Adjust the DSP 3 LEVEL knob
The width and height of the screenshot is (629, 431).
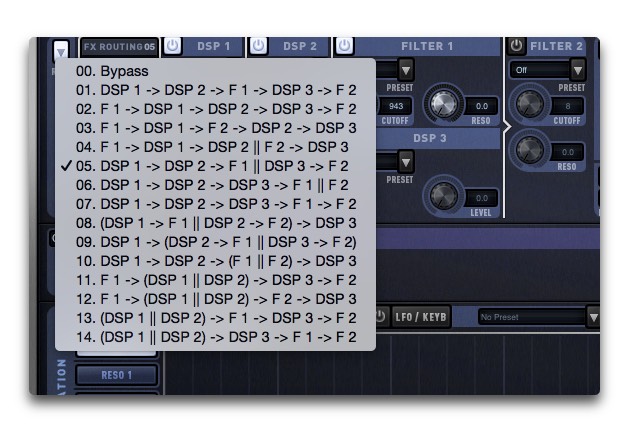[443, 195]
